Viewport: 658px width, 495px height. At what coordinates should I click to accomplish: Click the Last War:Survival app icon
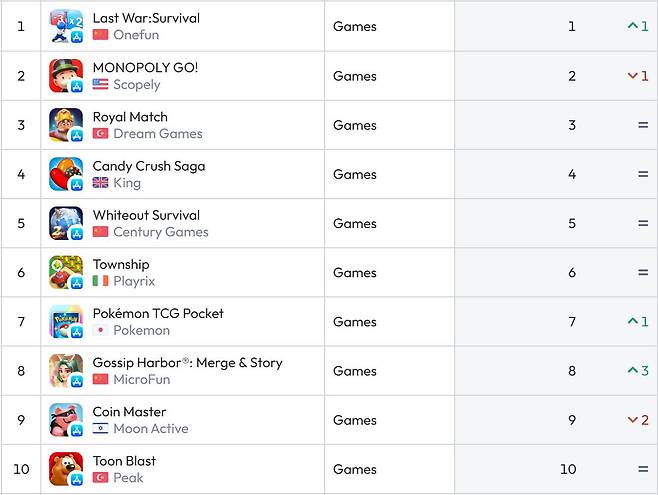coord(66,26)
